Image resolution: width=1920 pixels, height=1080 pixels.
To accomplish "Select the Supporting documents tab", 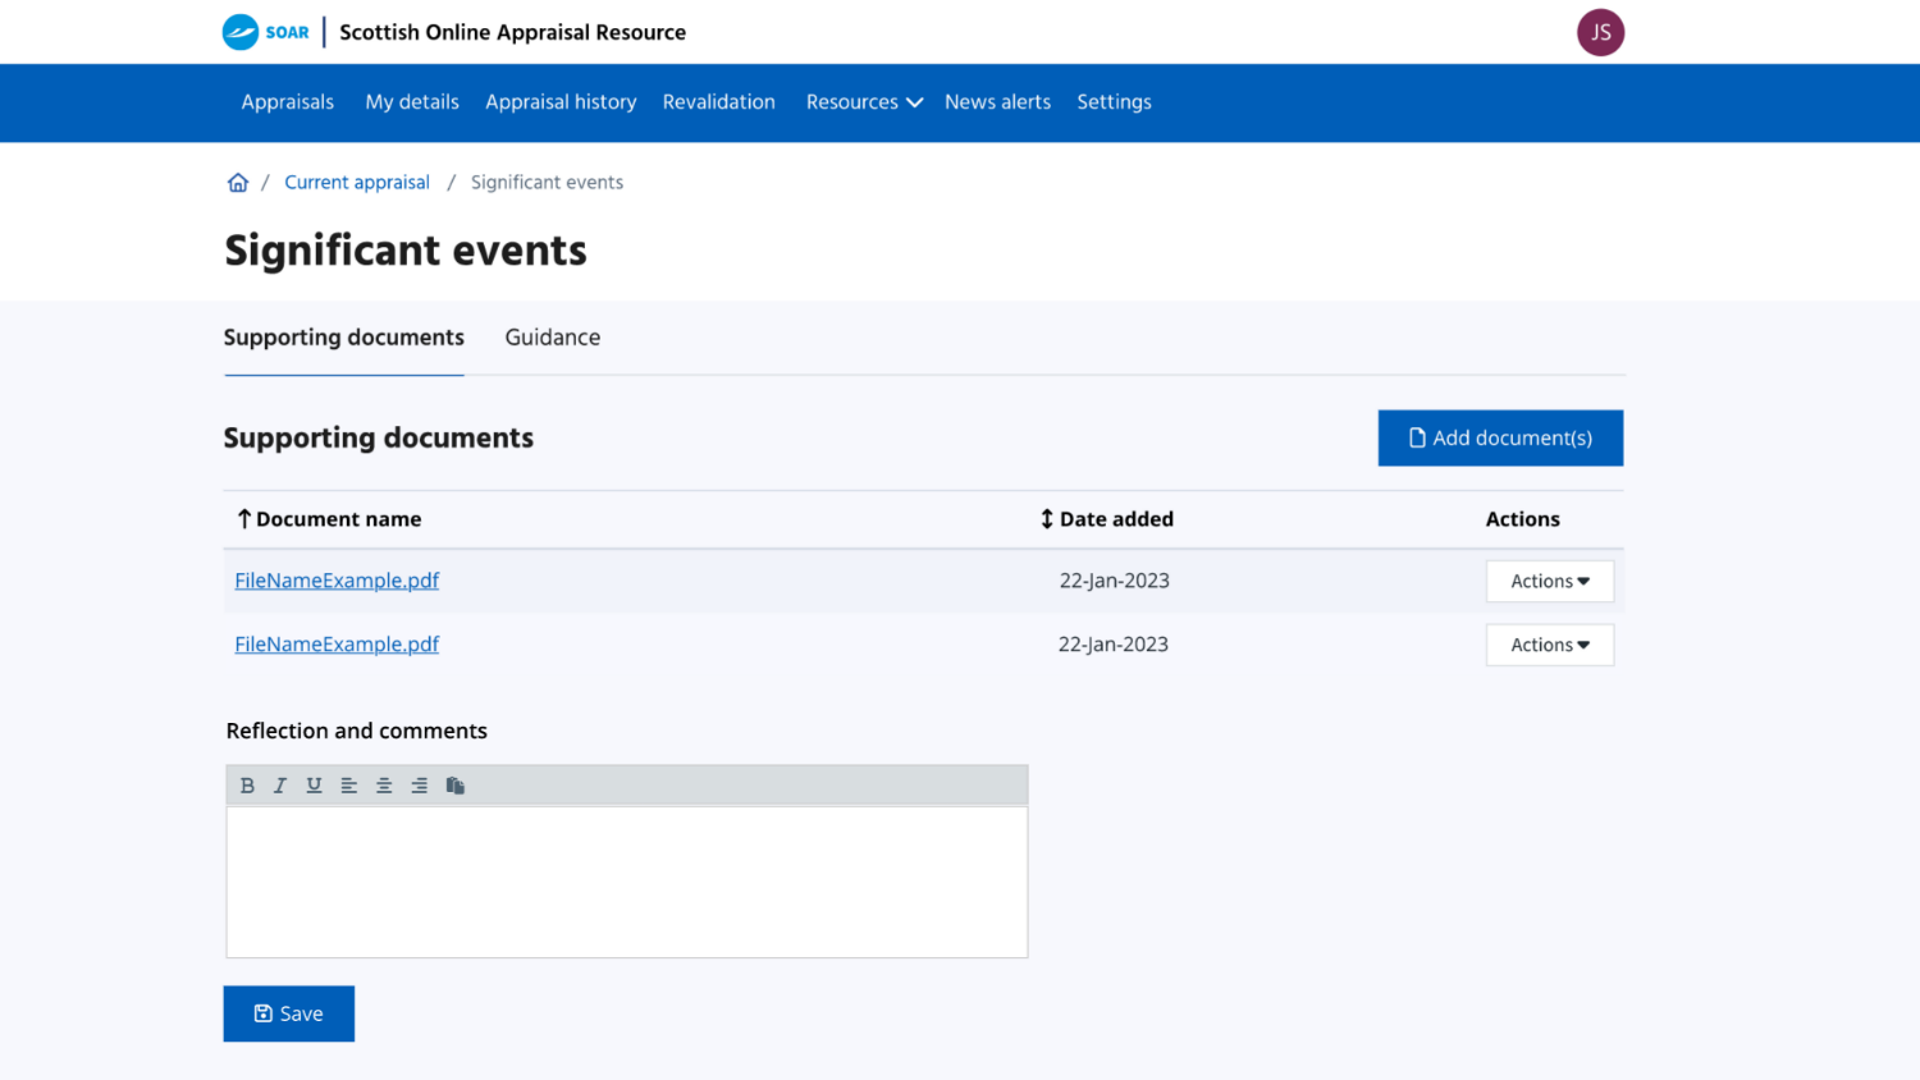I will point(344,338).
